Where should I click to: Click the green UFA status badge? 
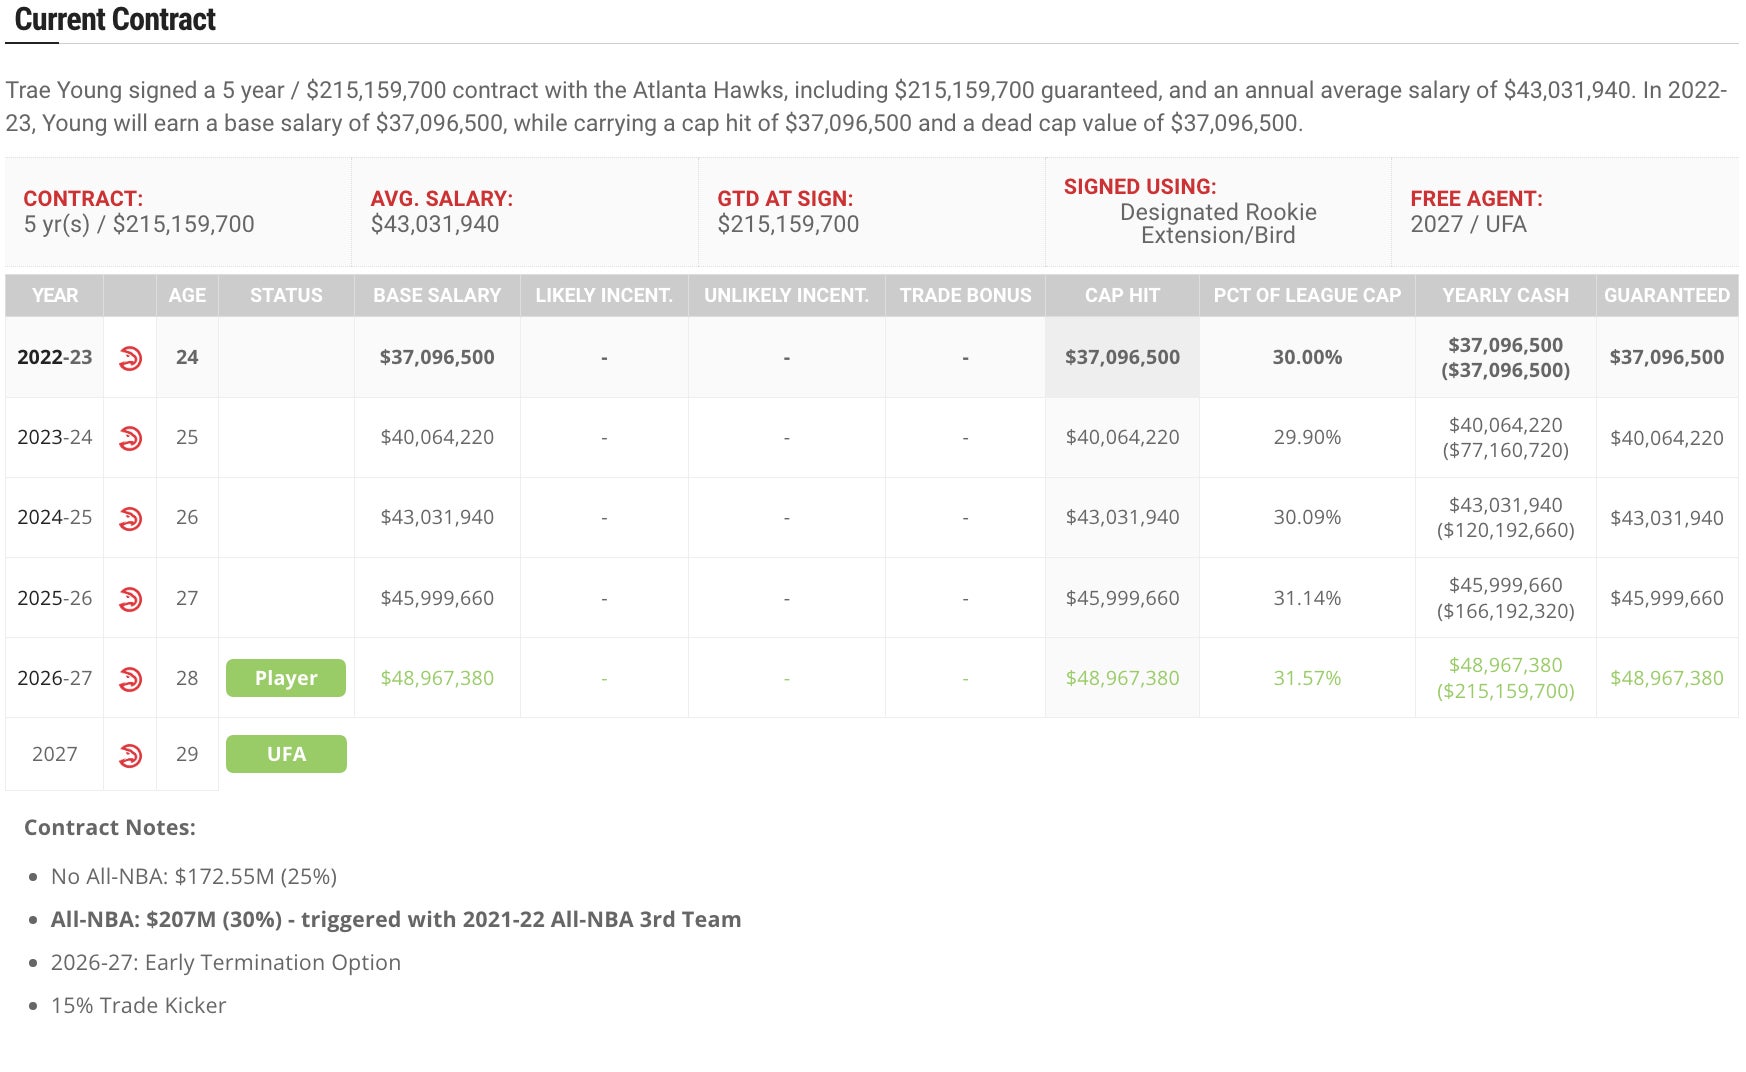(x=286, y=754)
